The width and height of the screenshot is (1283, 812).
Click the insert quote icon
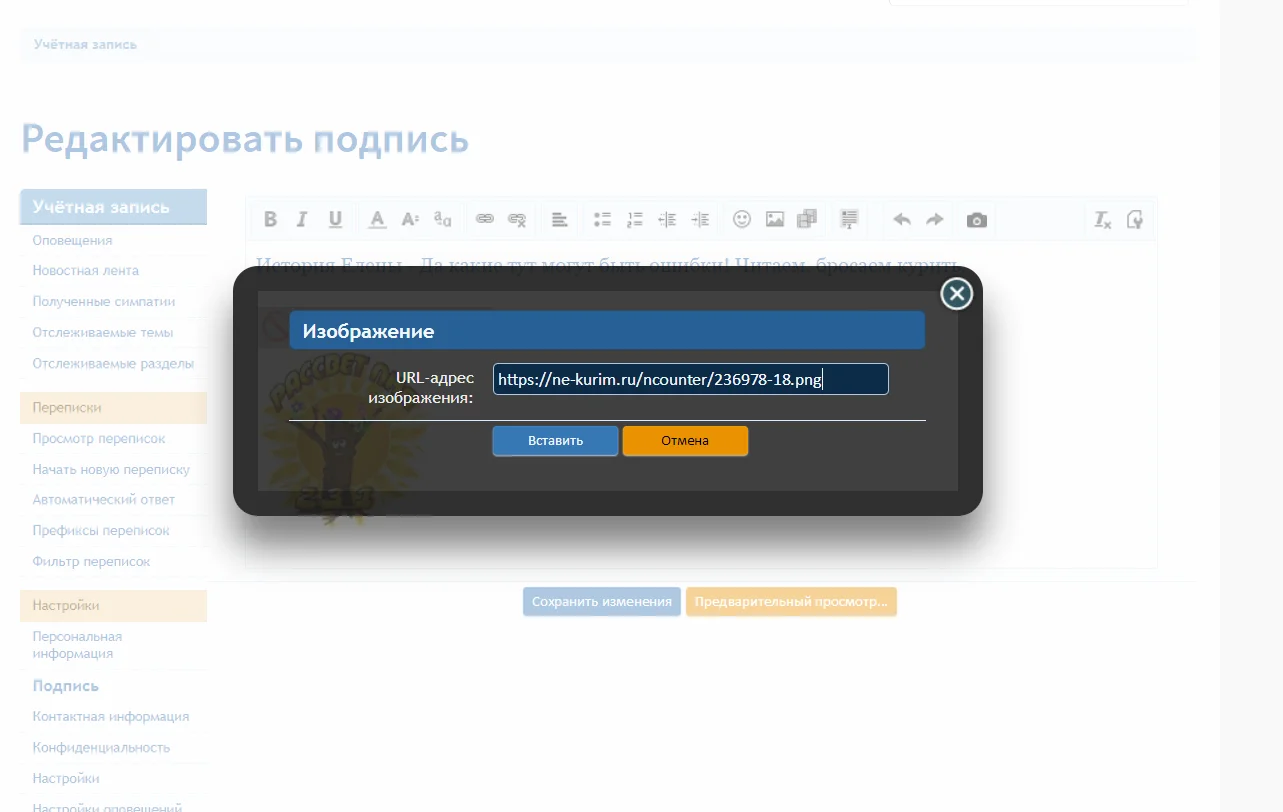[847, 219]
